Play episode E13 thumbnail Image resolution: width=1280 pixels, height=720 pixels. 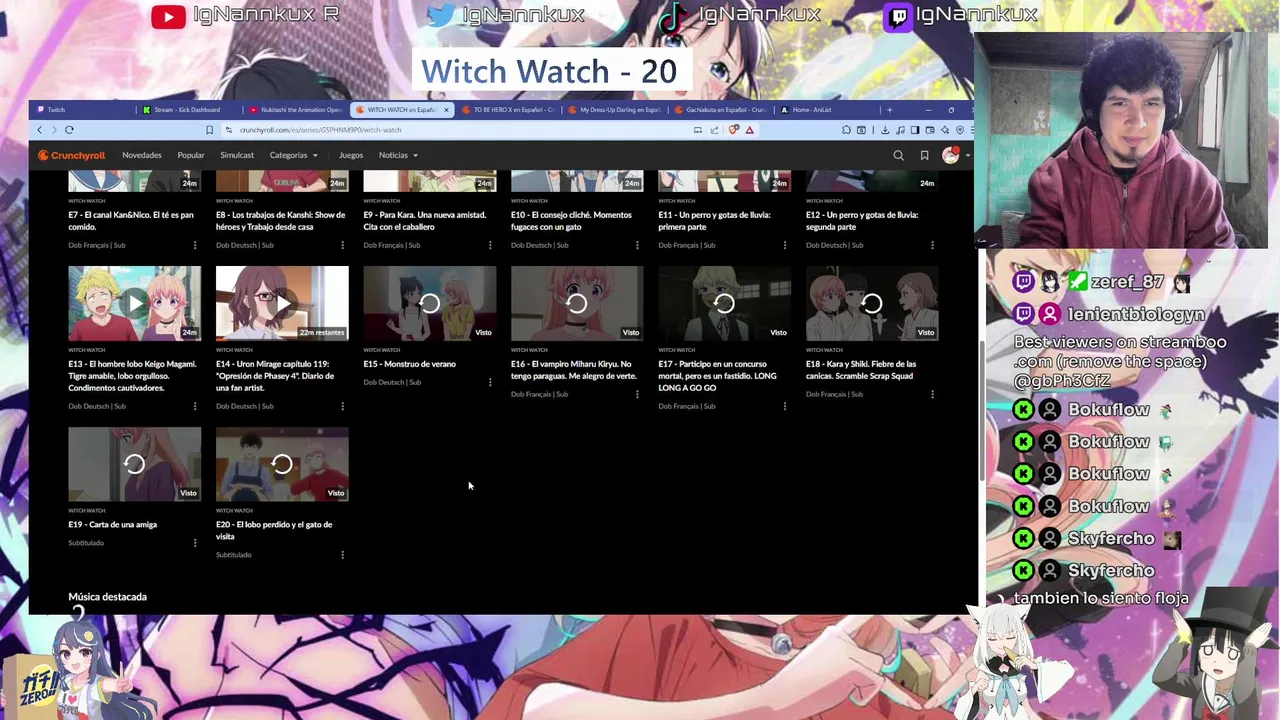click(135, 303)
